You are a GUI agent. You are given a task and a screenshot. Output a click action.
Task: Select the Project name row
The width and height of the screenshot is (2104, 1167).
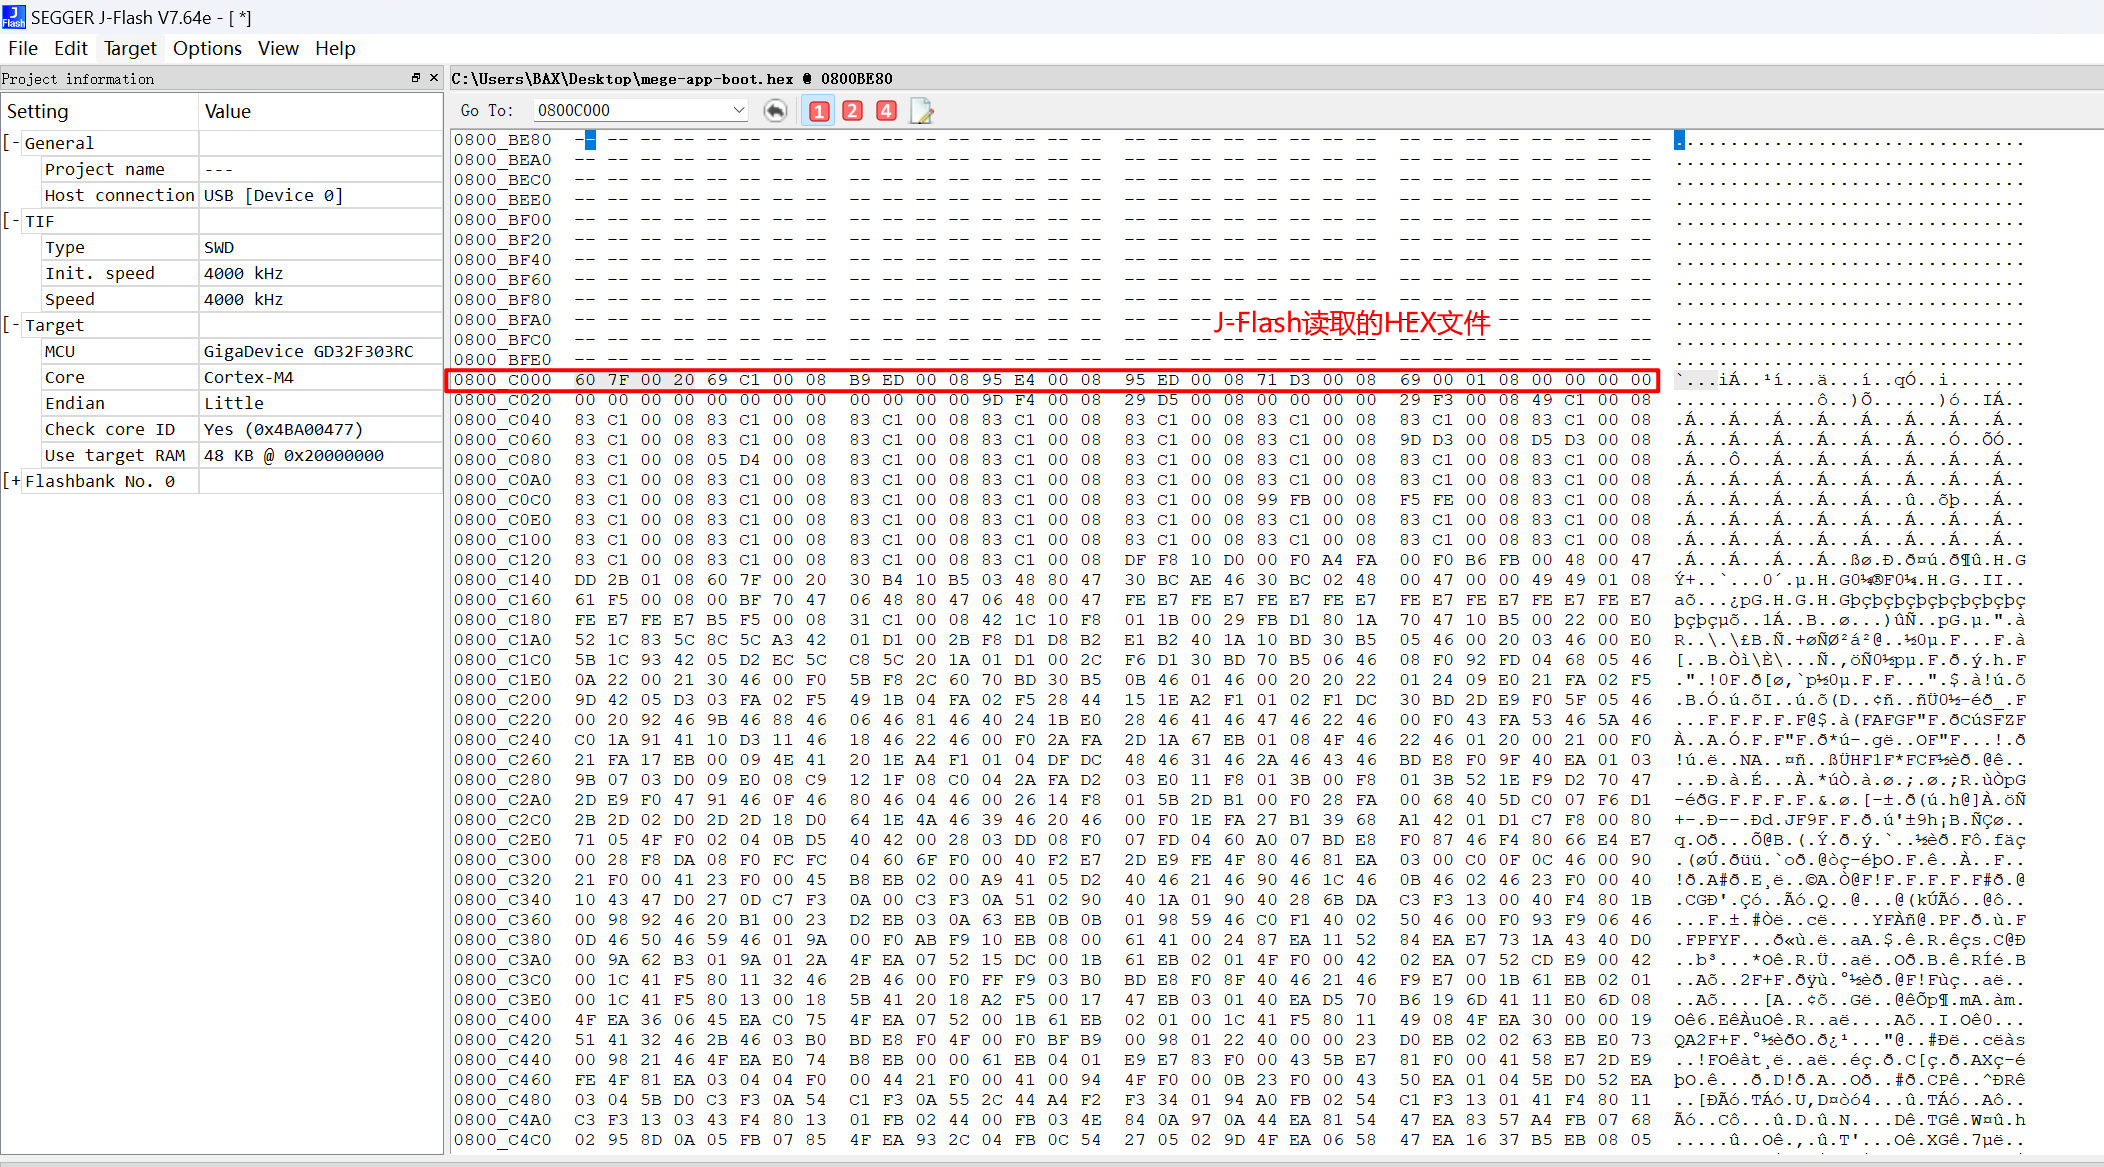coord(222,169)
